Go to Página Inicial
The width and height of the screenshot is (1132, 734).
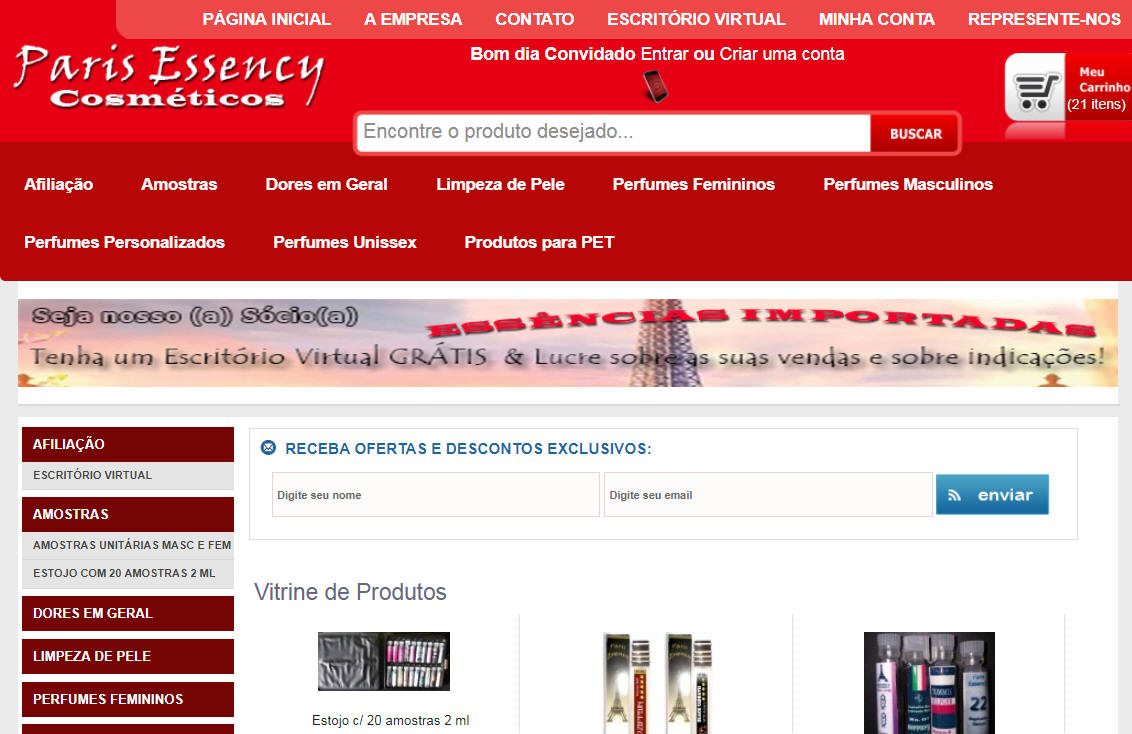[x=266, y=19]
